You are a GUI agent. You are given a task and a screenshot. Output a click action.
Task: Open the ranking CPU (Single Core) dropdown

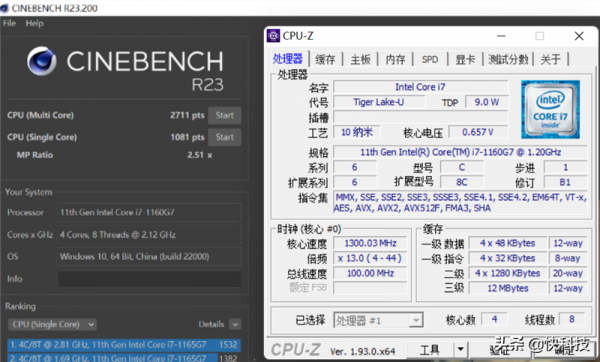pyautogui.click(x=52, y=324)
